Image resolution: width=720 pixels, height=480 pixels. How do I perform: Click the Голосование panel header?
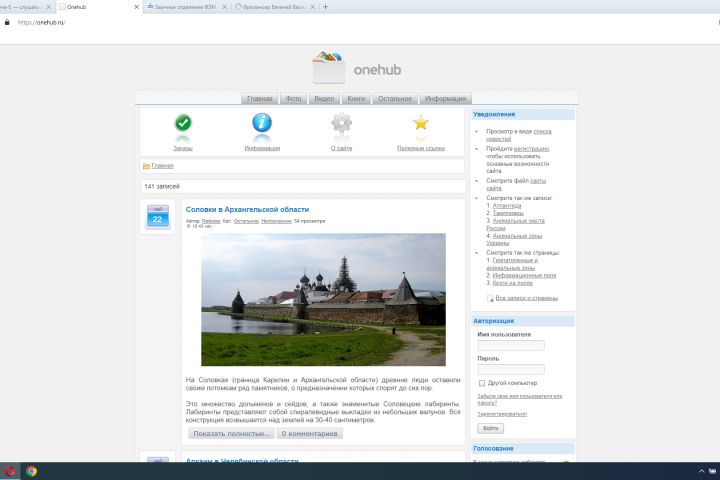(523, 448)
